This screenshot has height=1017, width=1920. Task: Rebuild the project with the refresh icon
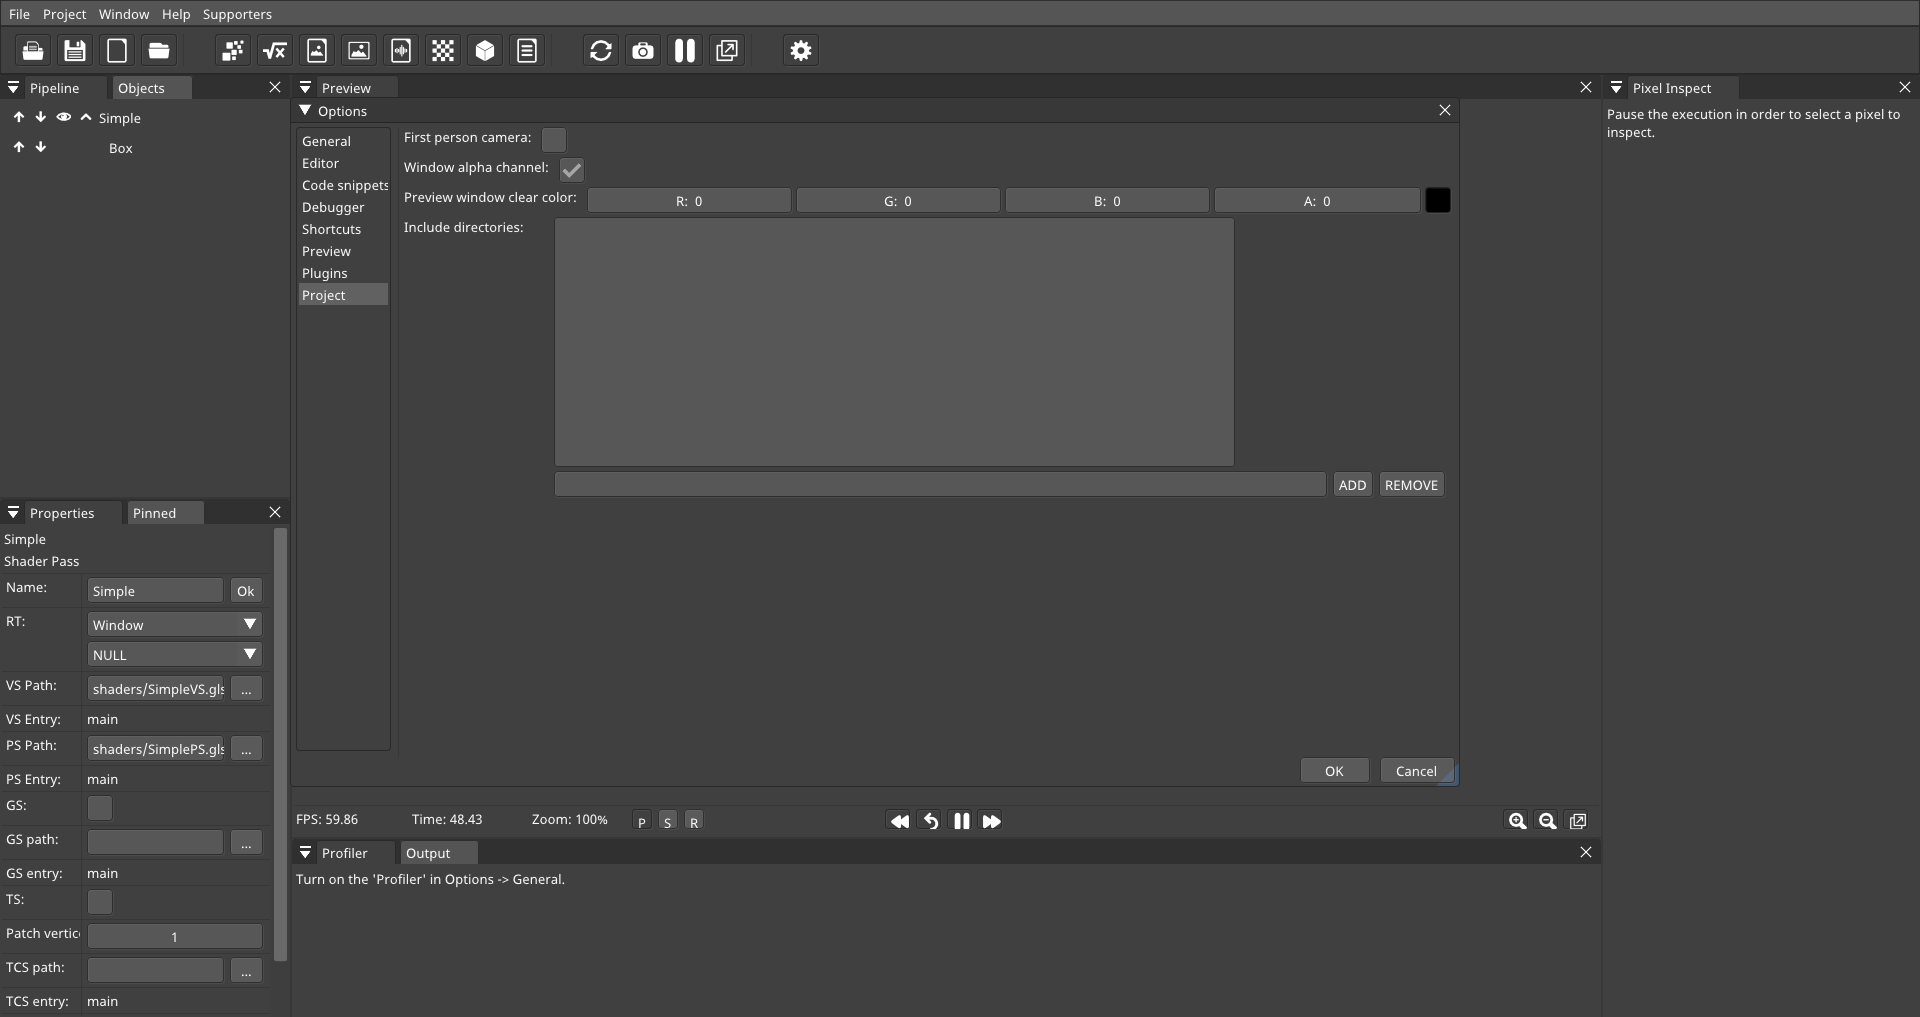600,50
